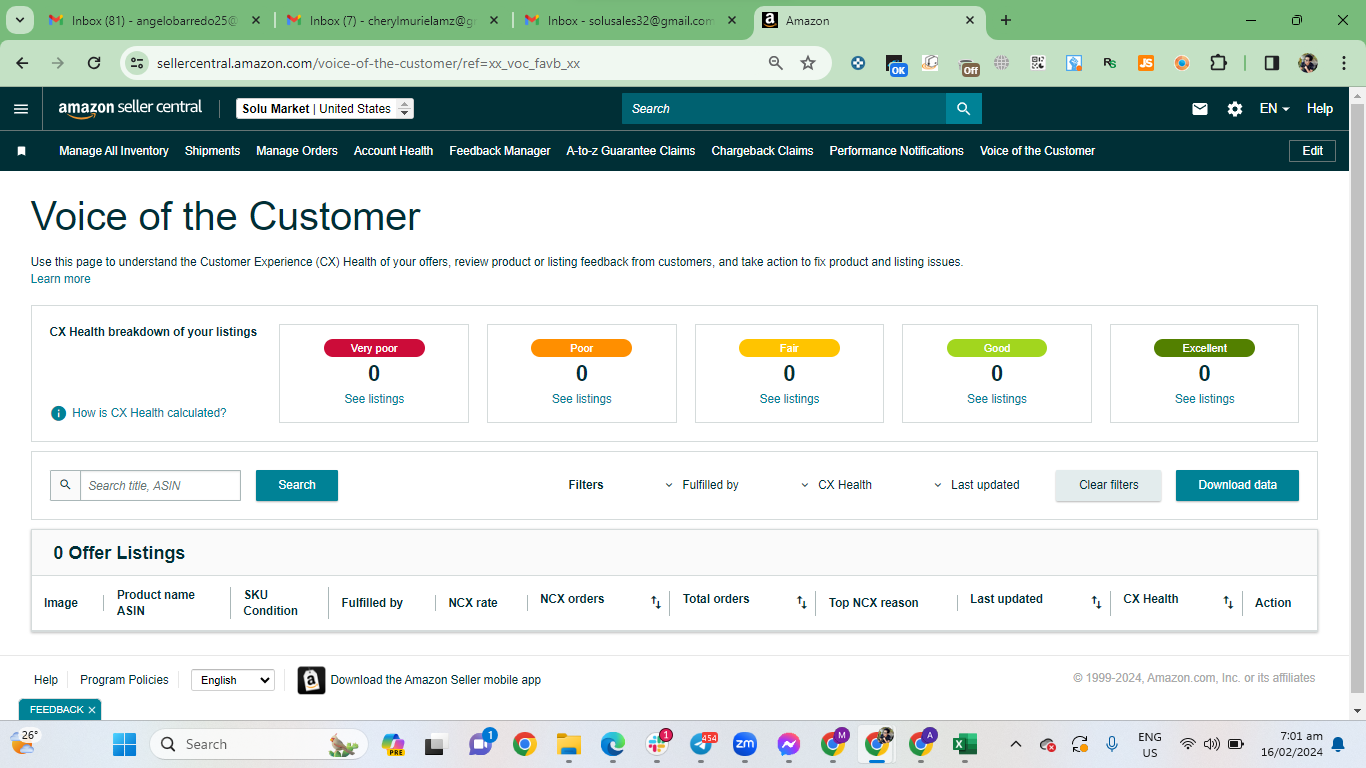The height and width of the screenshot is (768, 1366).
Task: Sort by Total orders column arrows
Action: [801, 602]
